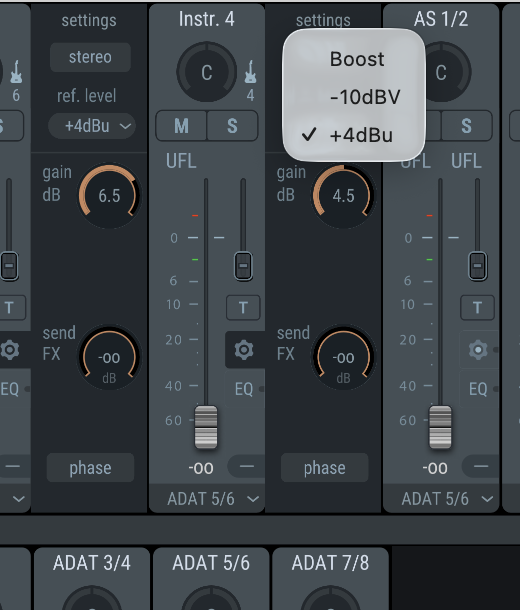Solo the Instr. 4 channel
Image resolution: width=520 pixels, height=610 pixels.
pos(232,126)
